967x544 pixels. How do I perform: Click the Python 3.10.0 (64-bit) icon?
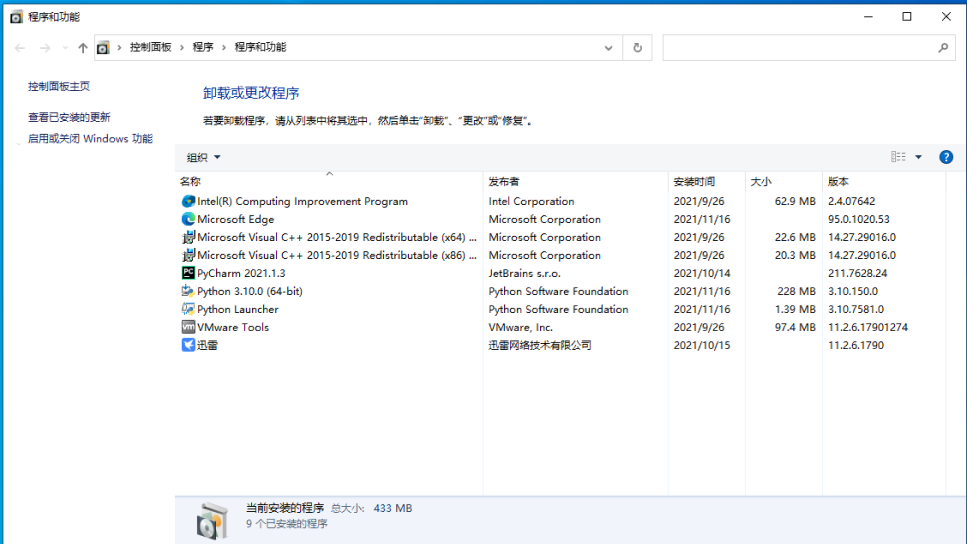(x=188, y=291)
